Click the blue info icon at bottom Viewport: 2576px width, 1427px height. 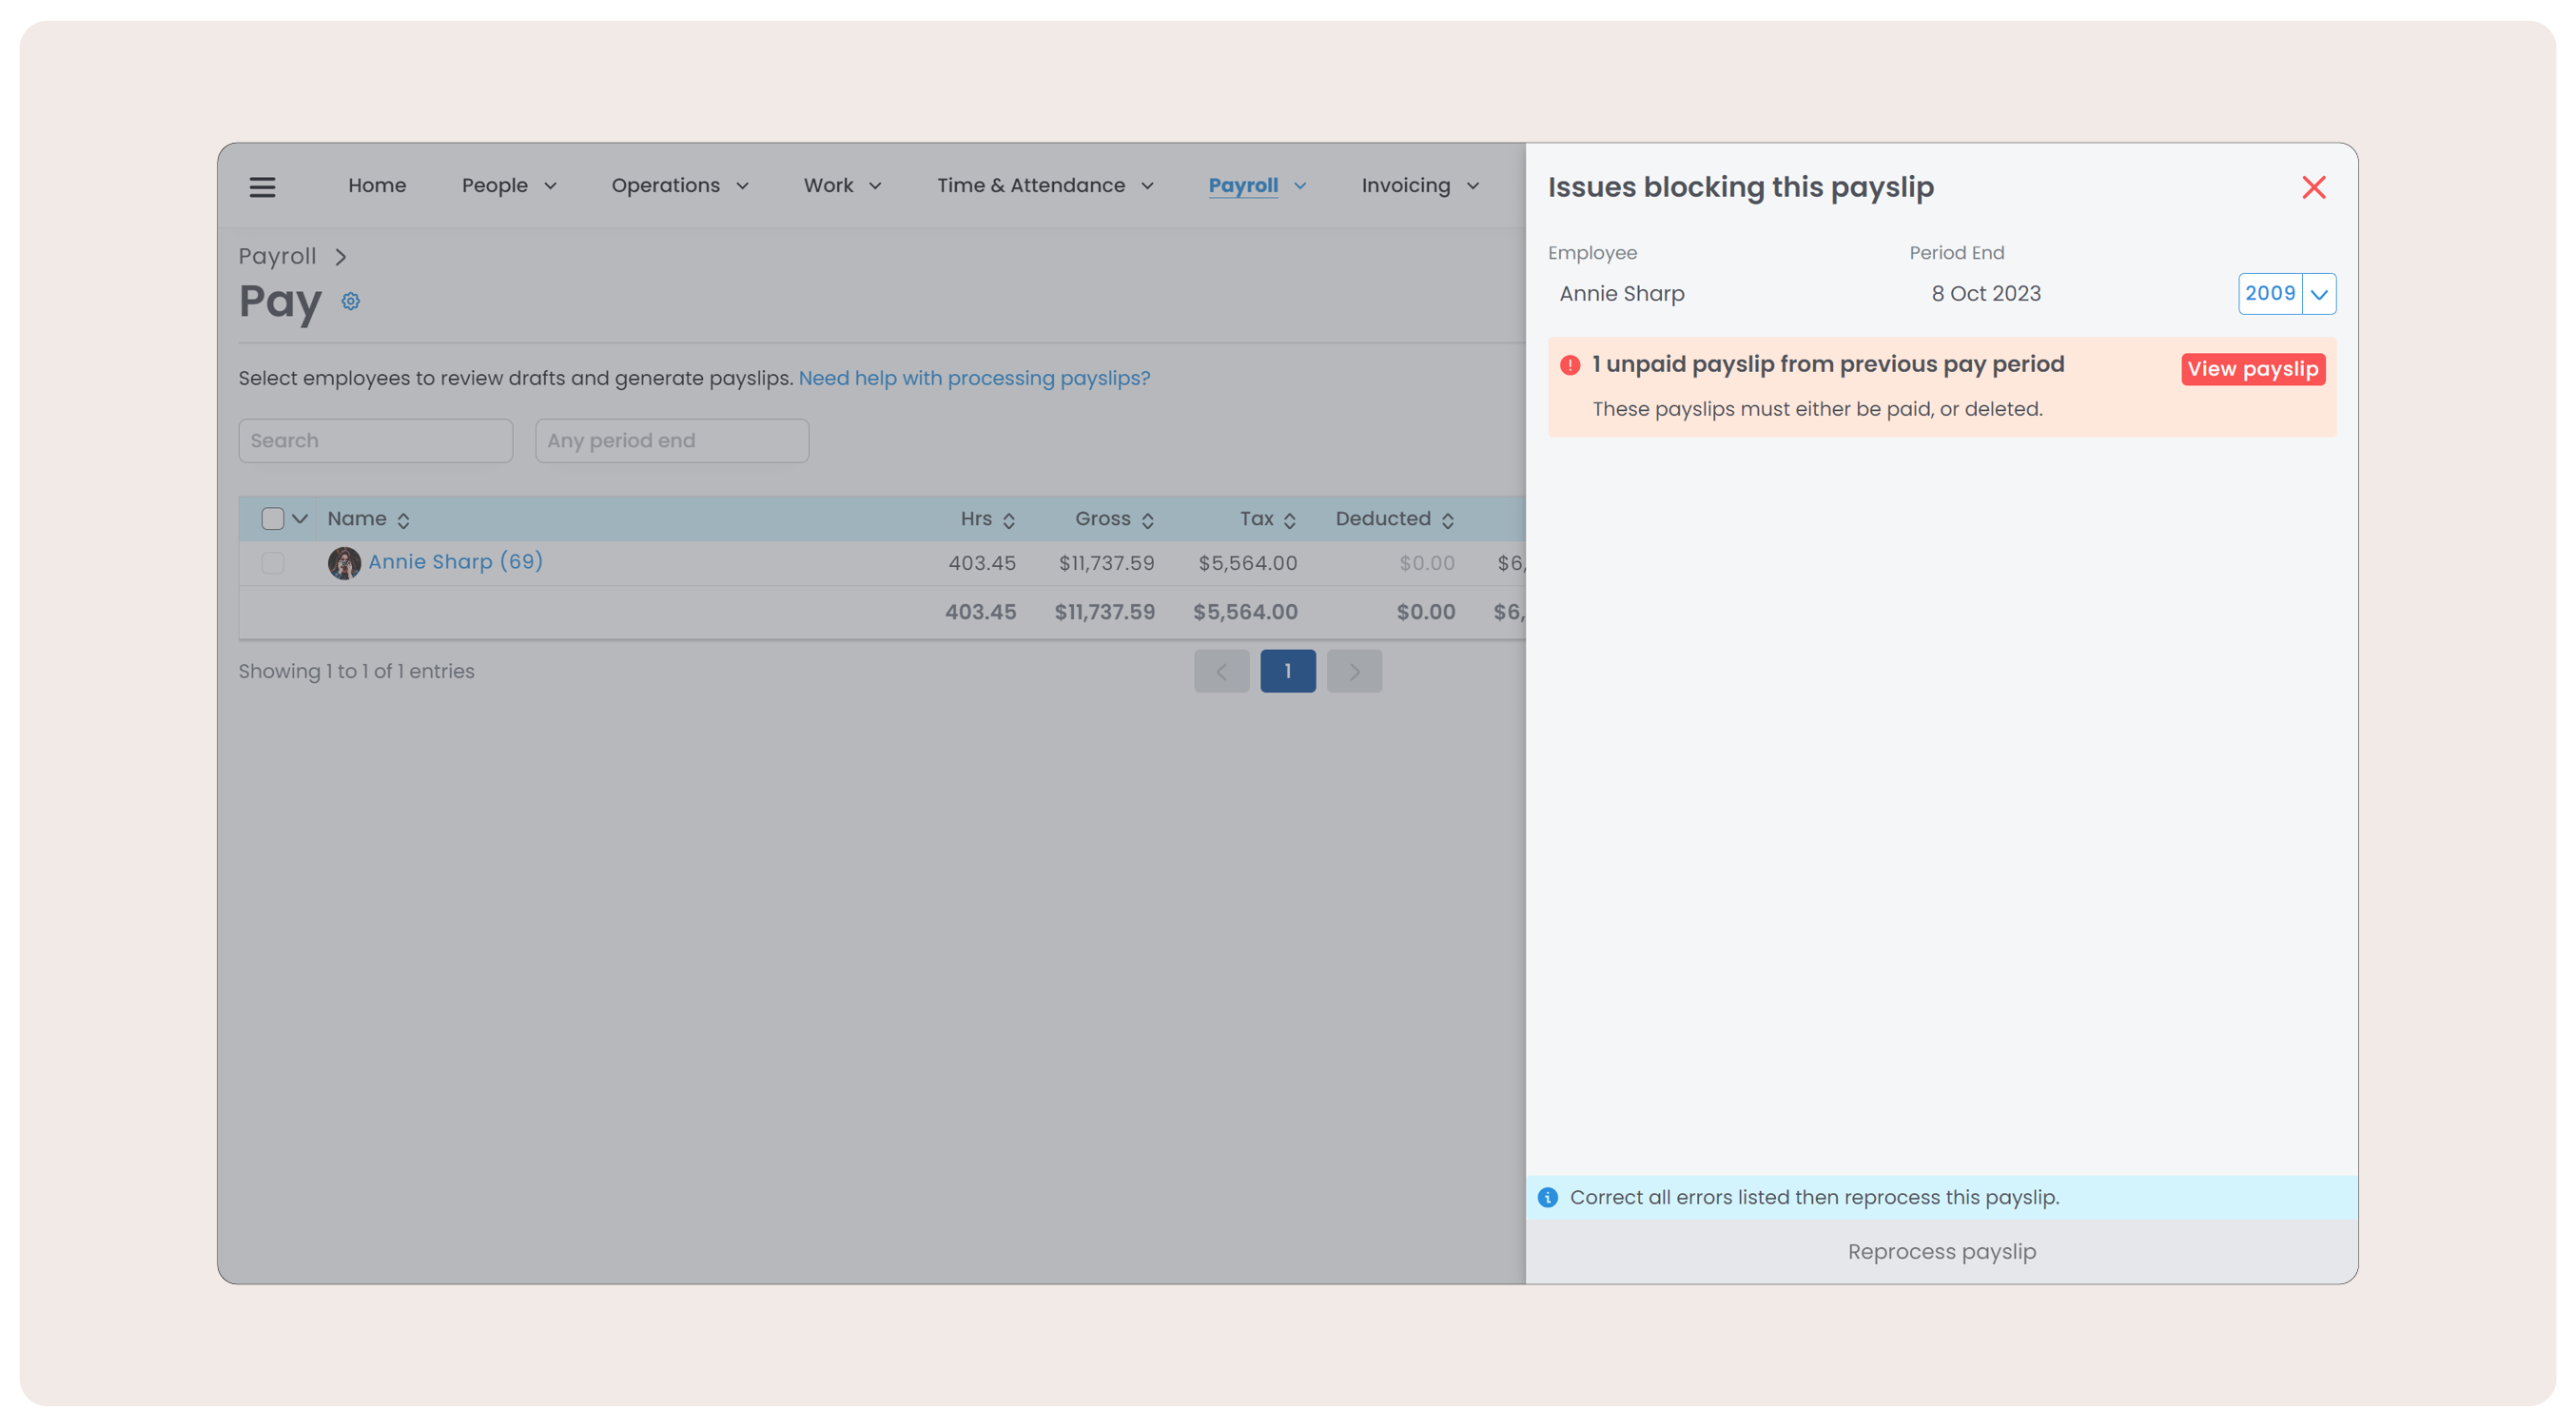(1547, 1197)
